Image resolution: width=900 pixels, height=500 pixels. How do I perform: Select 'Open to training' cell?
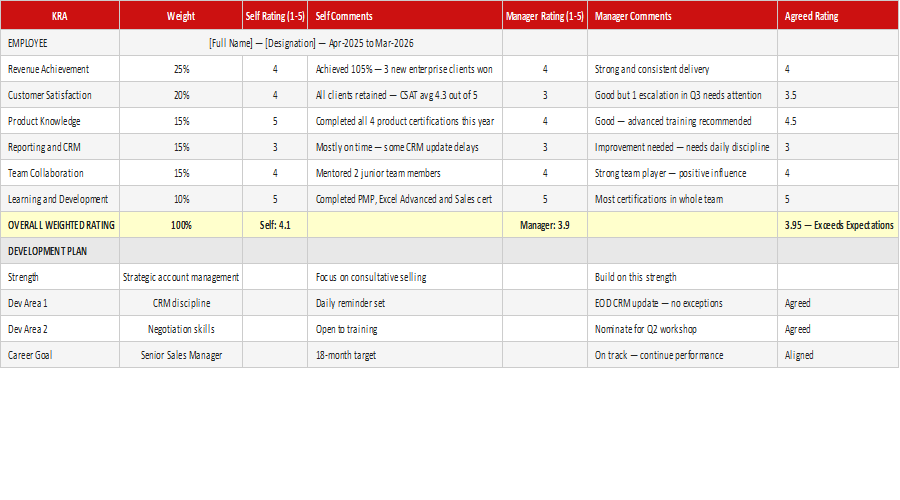(x=405, y=329)
